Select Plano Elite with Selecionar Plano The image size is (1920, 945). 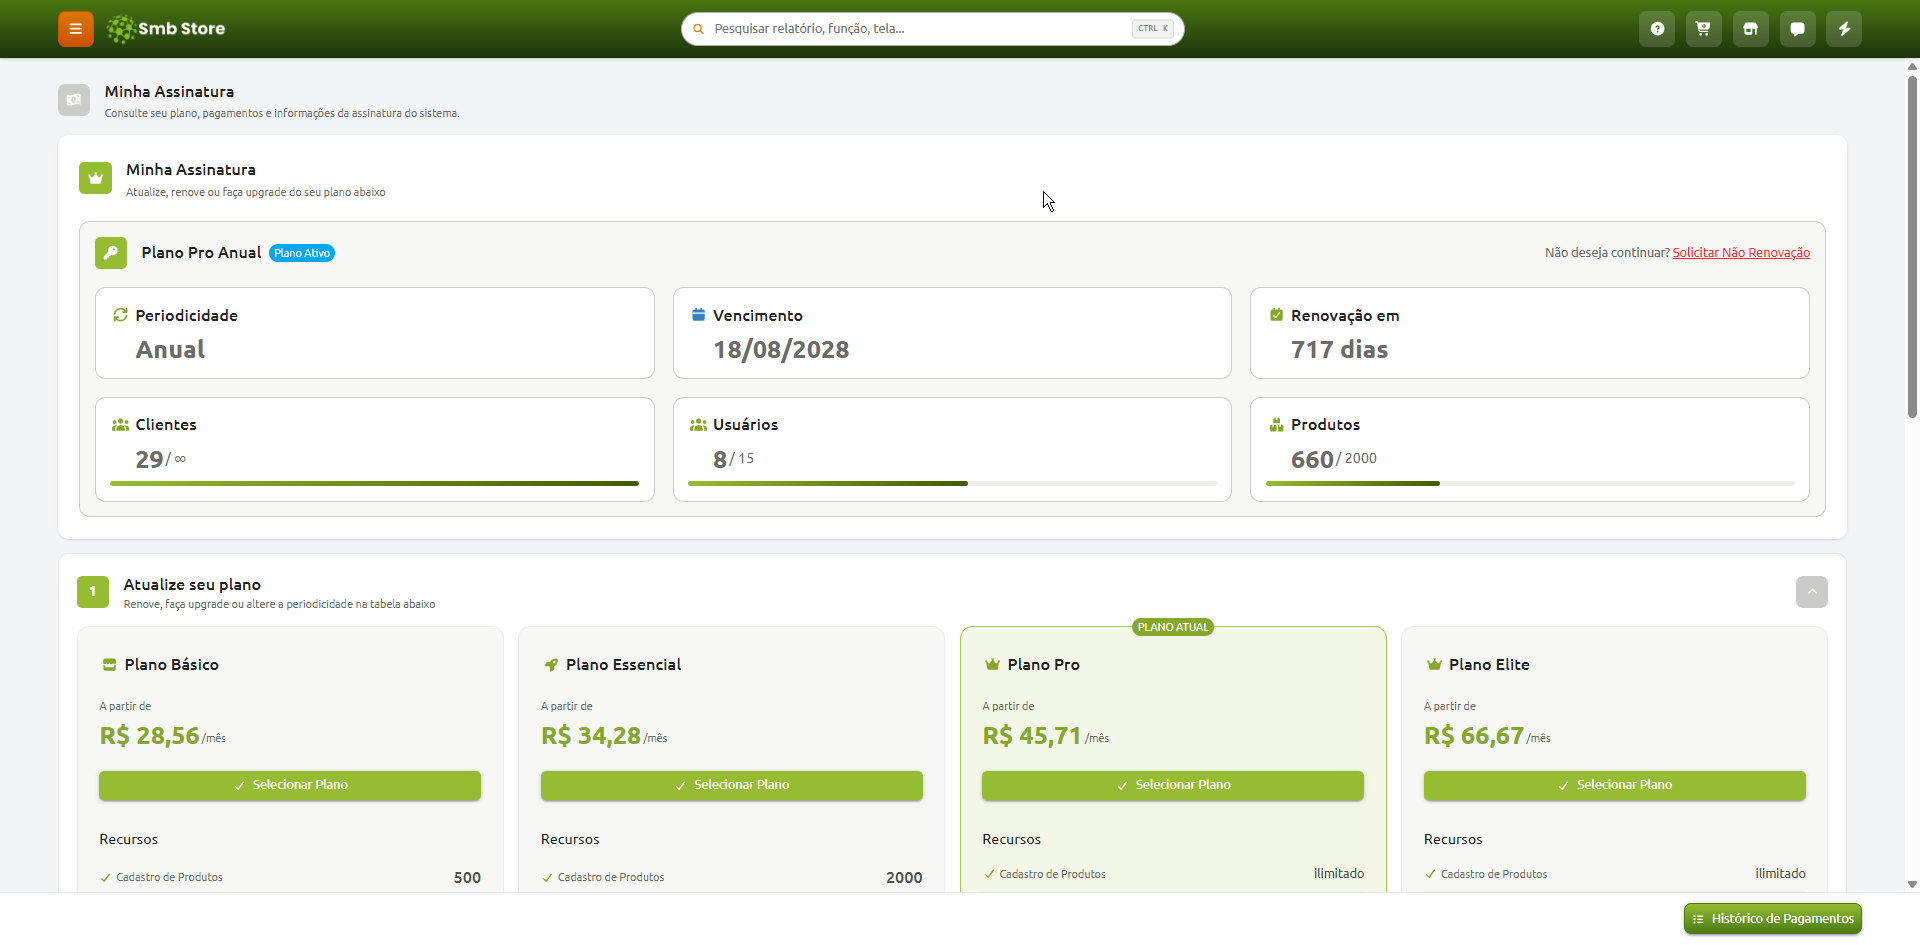pos(1615,785)
